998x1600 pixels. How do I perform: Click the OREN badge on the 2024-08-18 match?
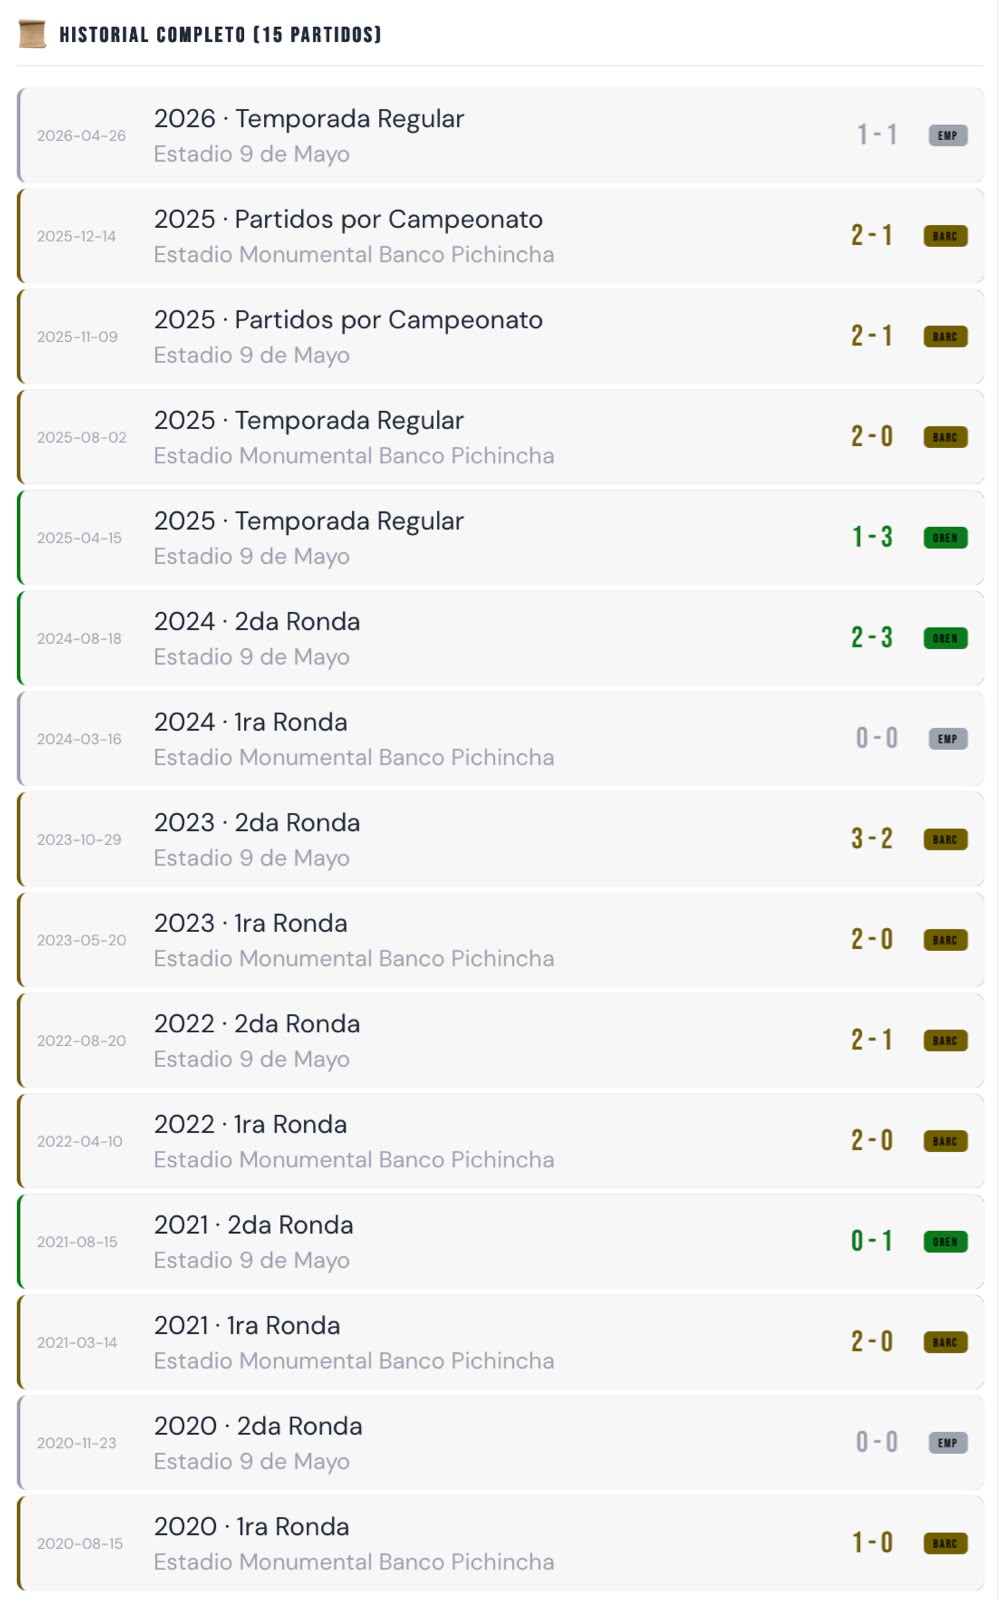tap(945, 638)
